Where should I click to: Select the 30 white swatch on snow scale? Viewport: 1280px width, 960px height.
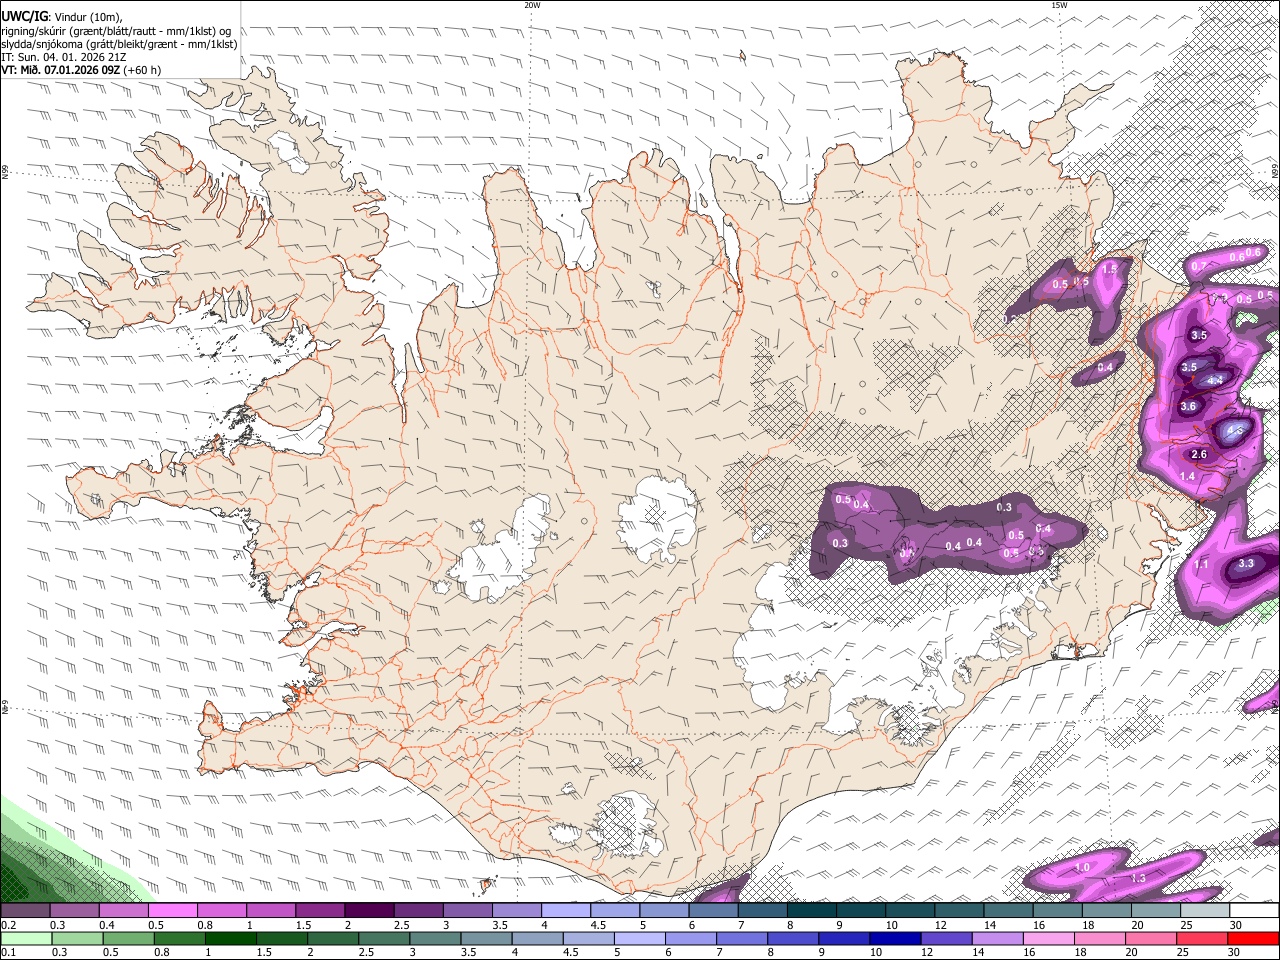[1255, 911]
